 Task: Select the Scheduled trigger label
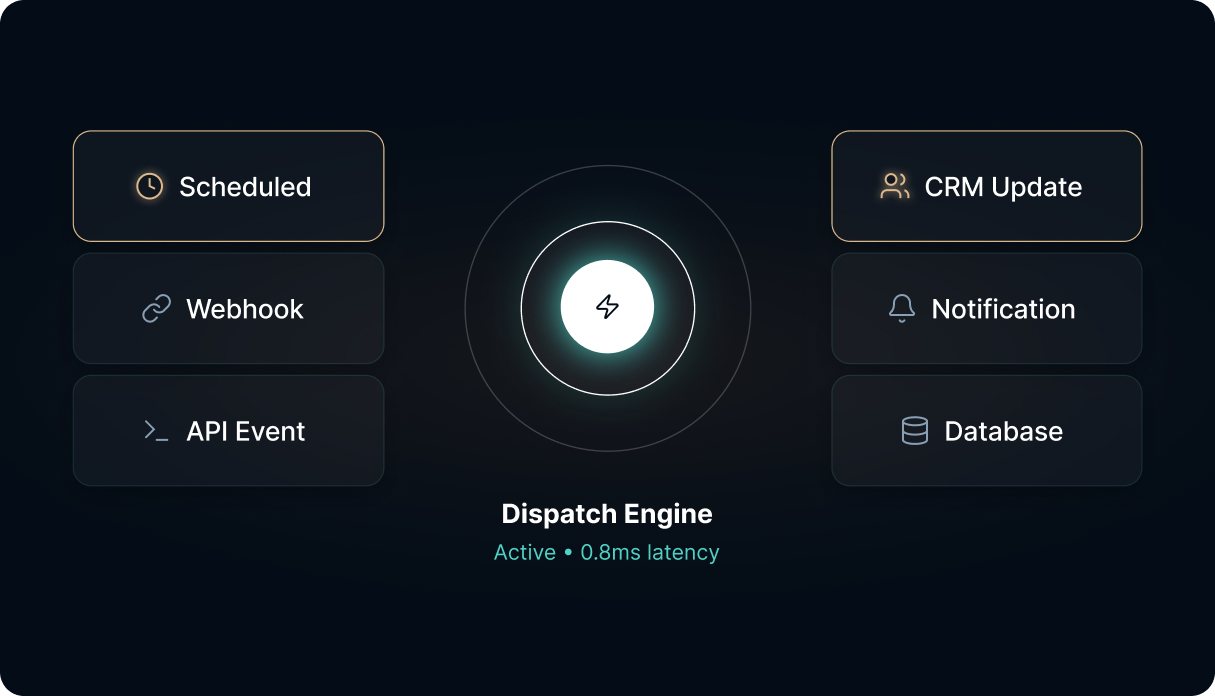(245, 187)
